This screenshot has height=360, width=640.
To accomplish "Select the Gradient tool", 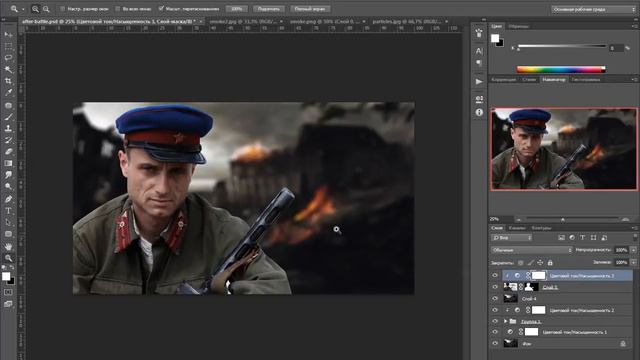I will [8, 163].
